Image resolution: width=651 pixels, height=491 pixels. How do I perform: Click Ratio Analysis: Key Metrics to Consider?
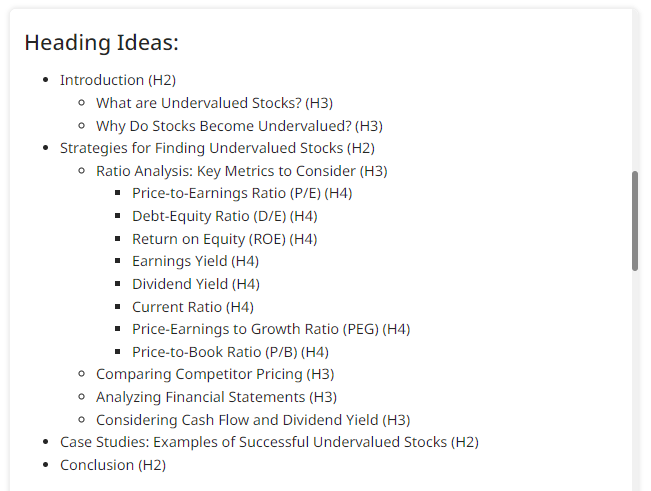pos(241,171)
